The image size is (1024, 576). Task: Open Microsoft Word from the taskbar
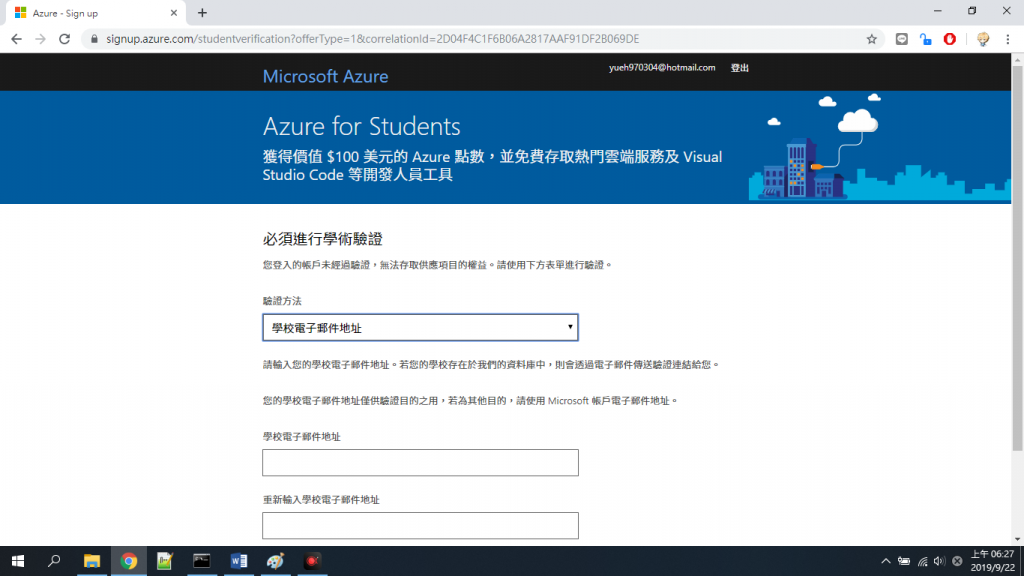tap(238, 561)
